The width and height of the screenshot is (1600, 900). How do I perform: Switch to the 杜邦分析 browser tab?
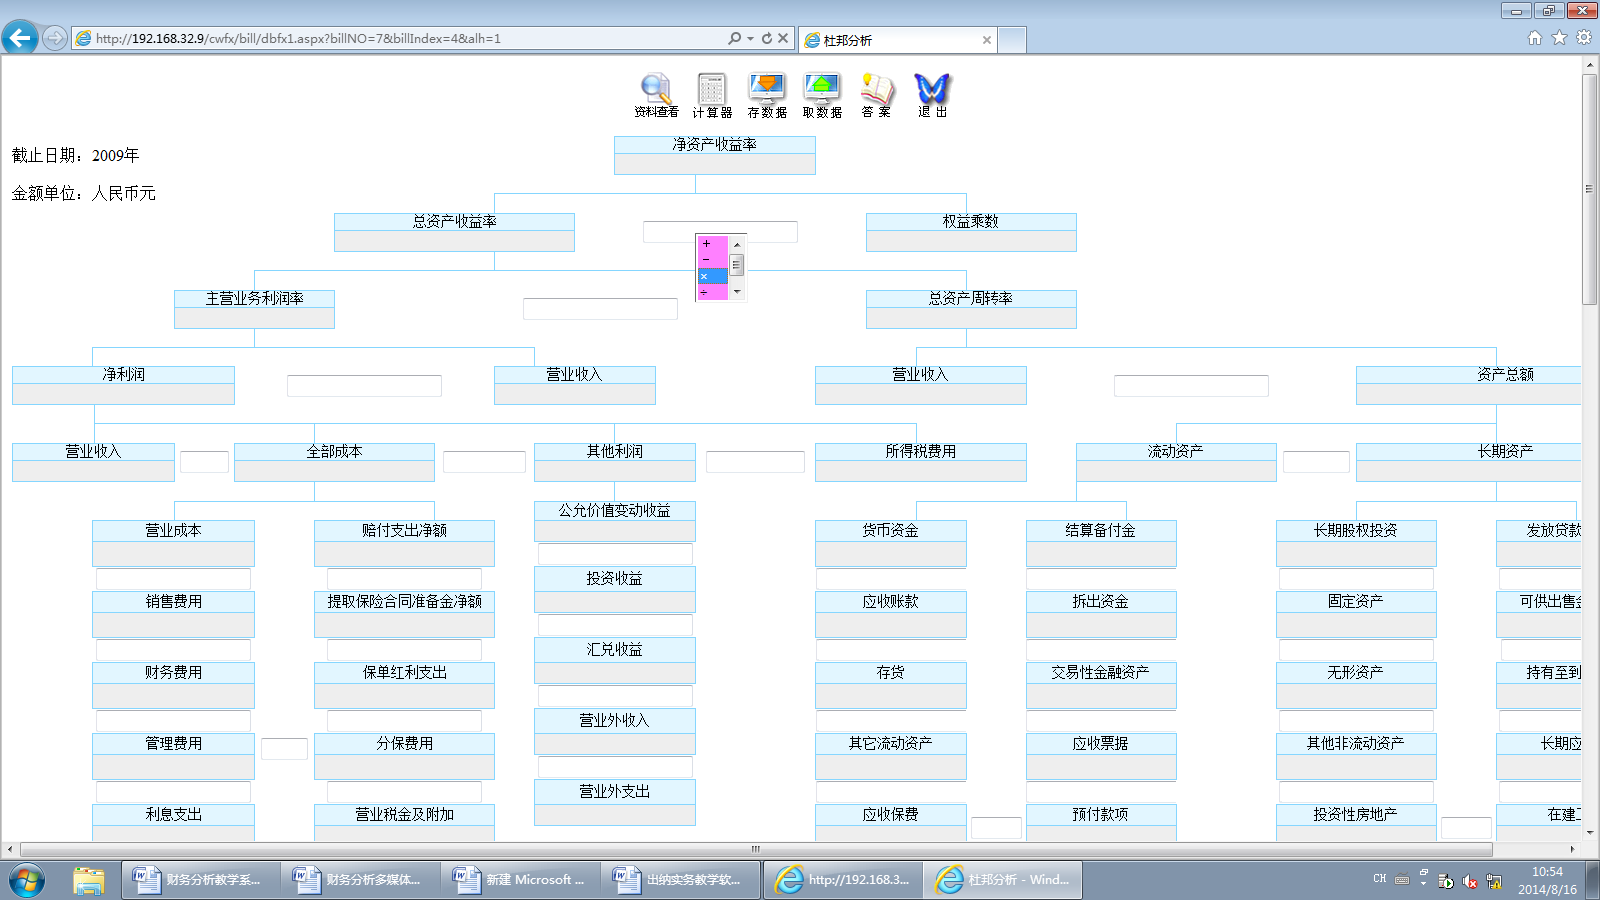[x=898, y=40]
